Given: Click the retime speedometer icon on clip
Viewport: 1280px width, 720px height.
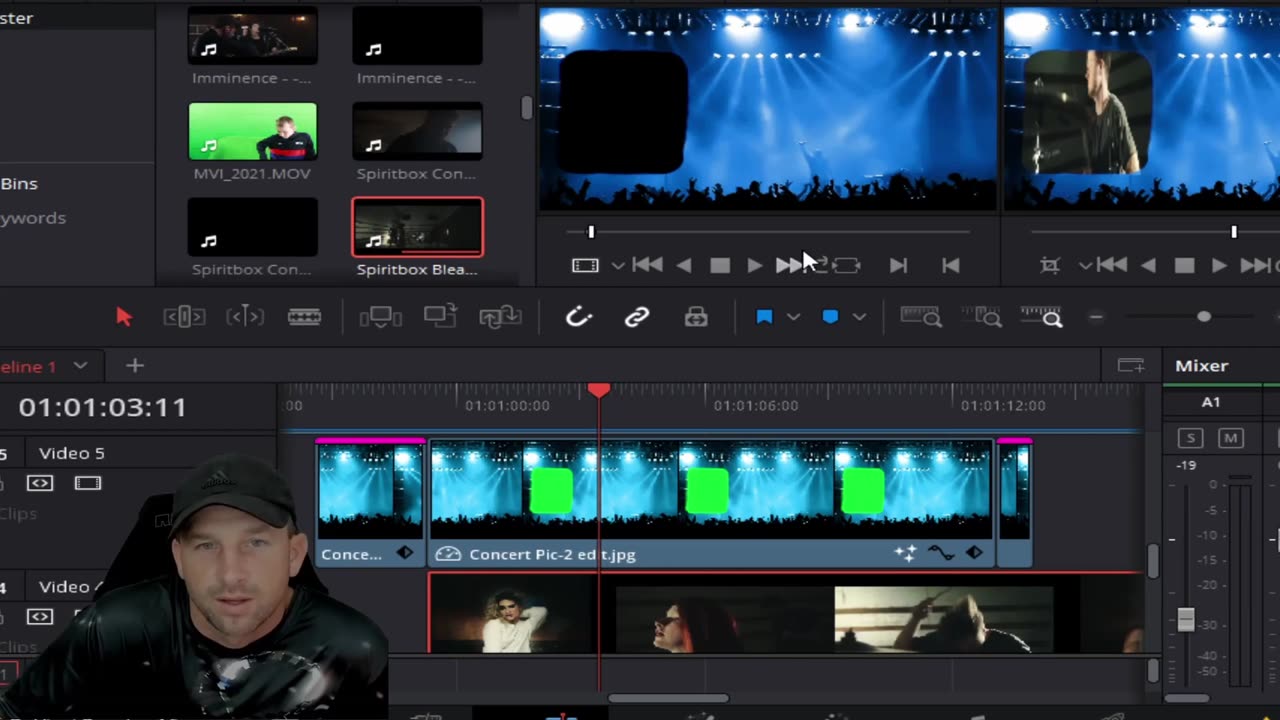Looking at the screenshot, I should coord(448,553).
